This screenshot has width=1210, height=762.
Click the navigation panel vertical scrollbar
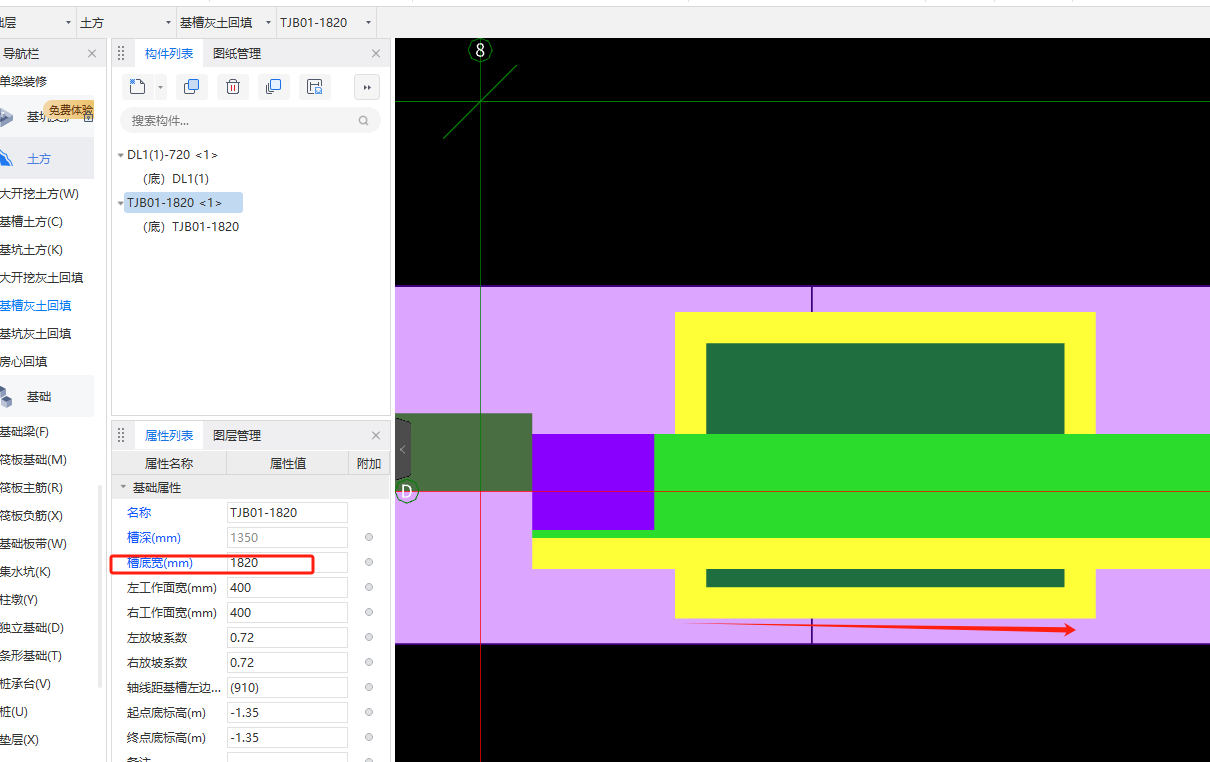(x=100, y=586)
